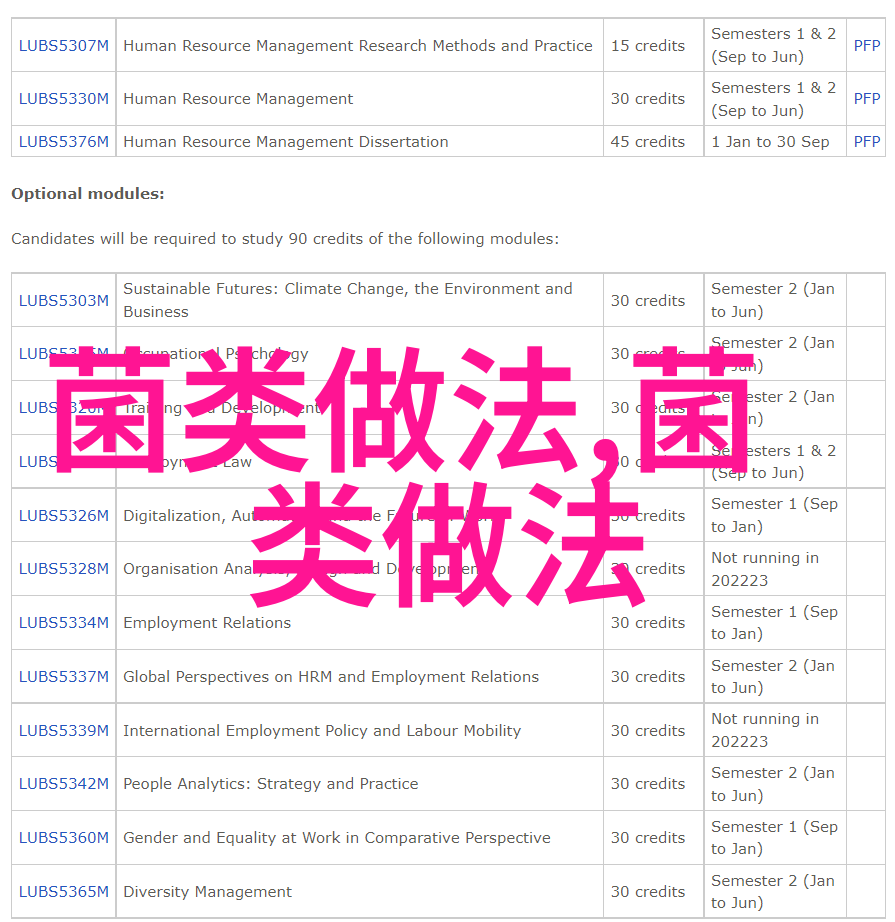Open PFP link for Human Resource Management row
Viewport: 895px width, 922px height.
coord(867,99)
